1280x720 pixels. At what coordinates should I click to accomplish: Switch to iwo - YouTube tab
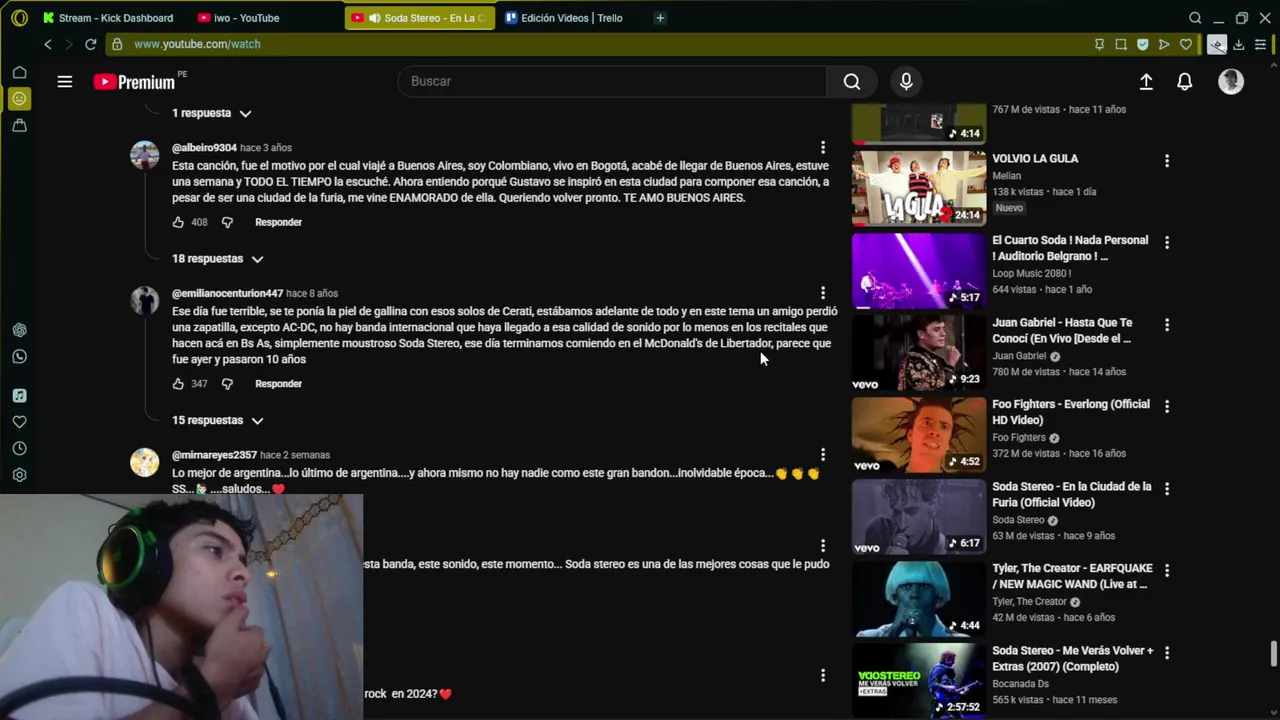click(x=240, y=18)
